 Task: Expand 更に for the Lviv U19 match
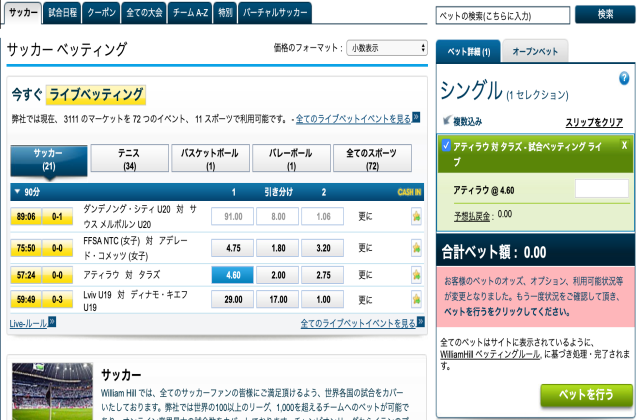[x=365, y=300]
